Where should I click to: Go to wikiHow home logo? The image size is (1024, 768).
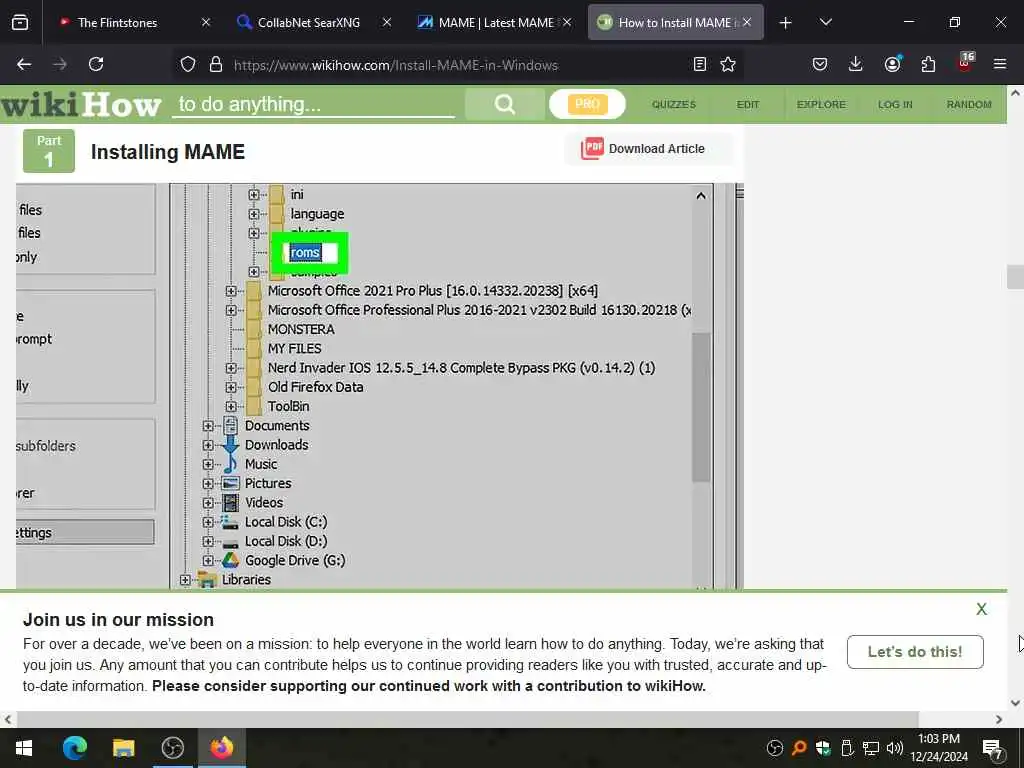coord(81,104)
